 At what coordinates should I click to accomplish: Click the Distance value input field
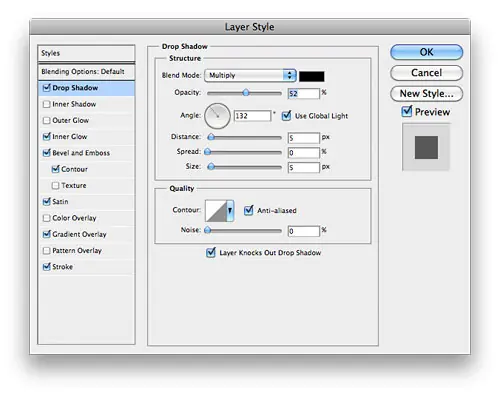(303, 138)
